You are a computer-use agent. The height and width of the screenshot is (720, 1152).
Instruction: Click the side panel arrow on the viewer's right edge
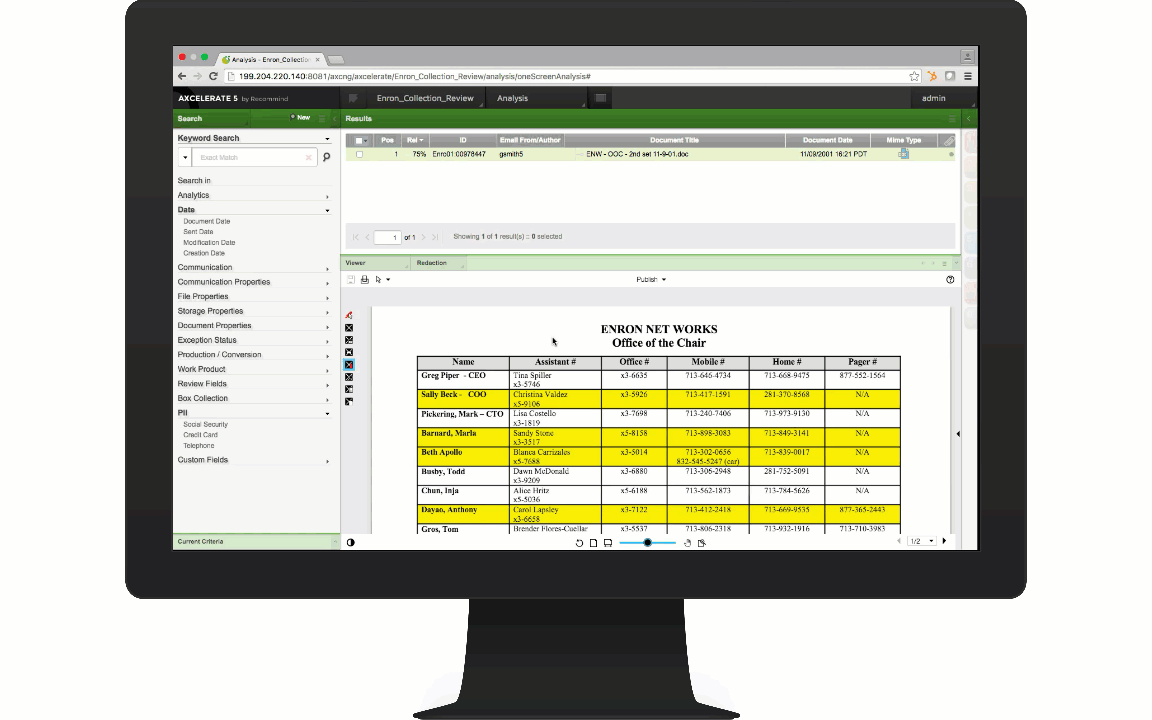coord(958,433)
